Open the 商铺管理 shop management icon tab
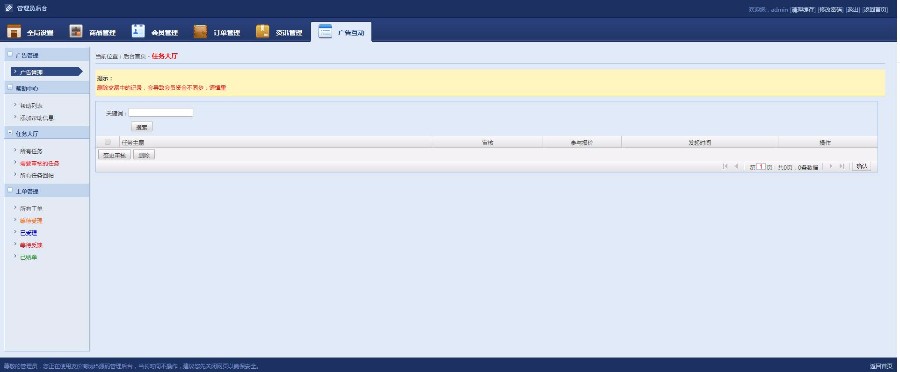Viewport: 900px width, 372px height. coord(92,32)
